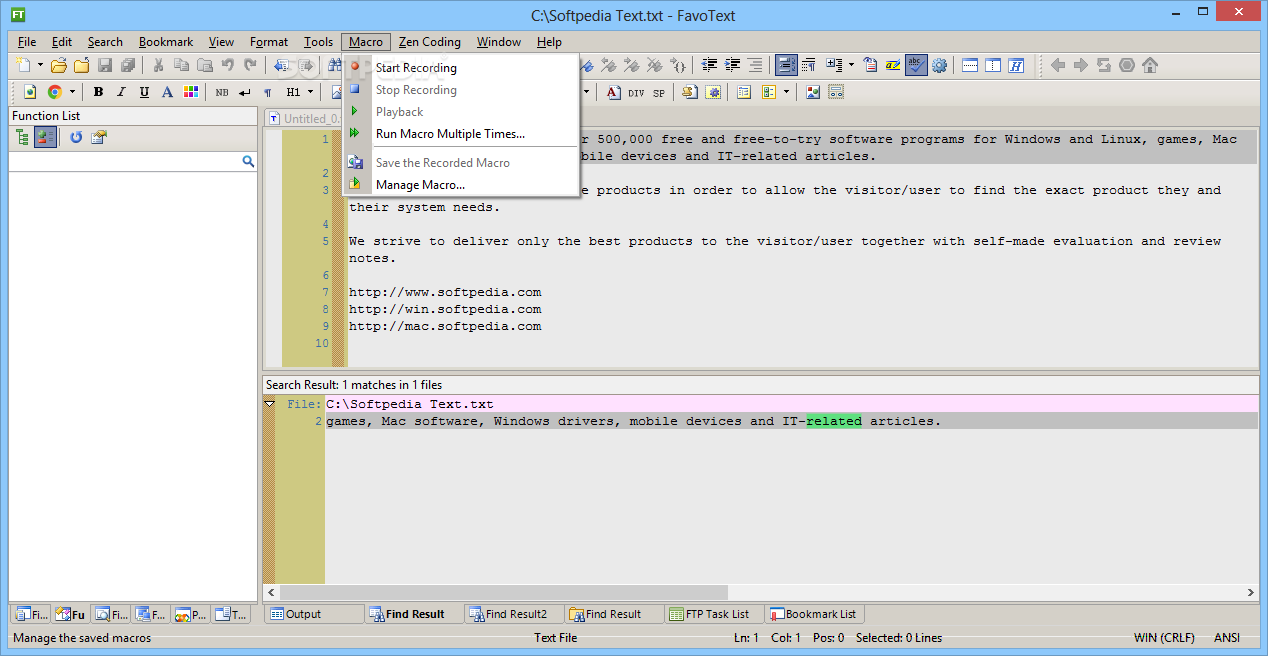Screen dimensions: 1268x656
Task: Click the Paste clipboard icon
Action: coord(204,65)
